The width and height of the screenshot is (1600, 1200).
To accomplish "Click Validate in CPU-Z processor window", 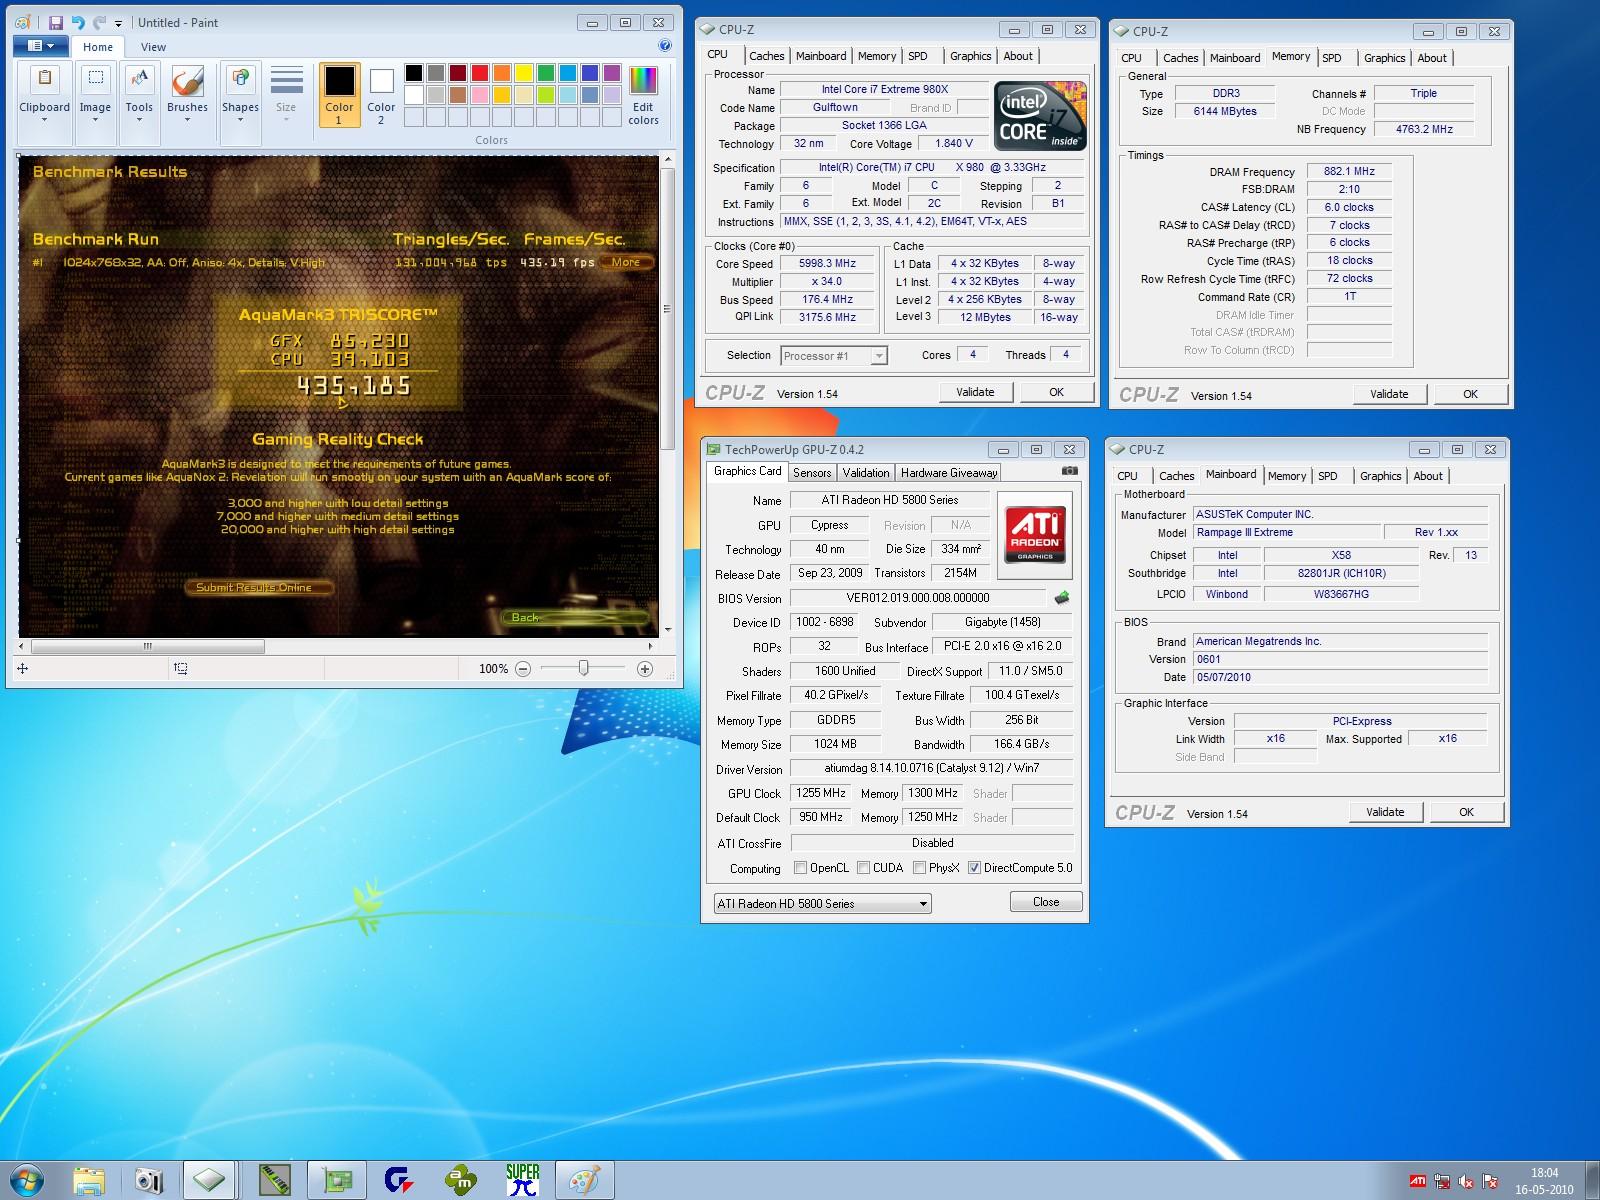I will tap(975, 392).
